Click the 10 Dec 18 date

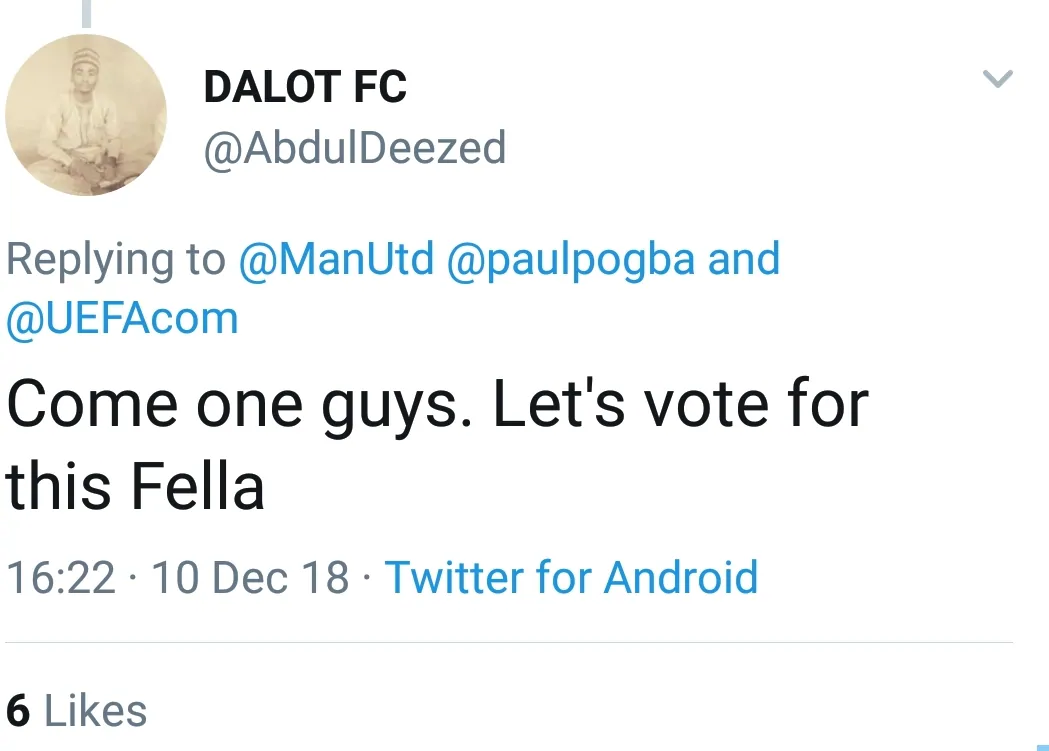(x=250, y=578)
